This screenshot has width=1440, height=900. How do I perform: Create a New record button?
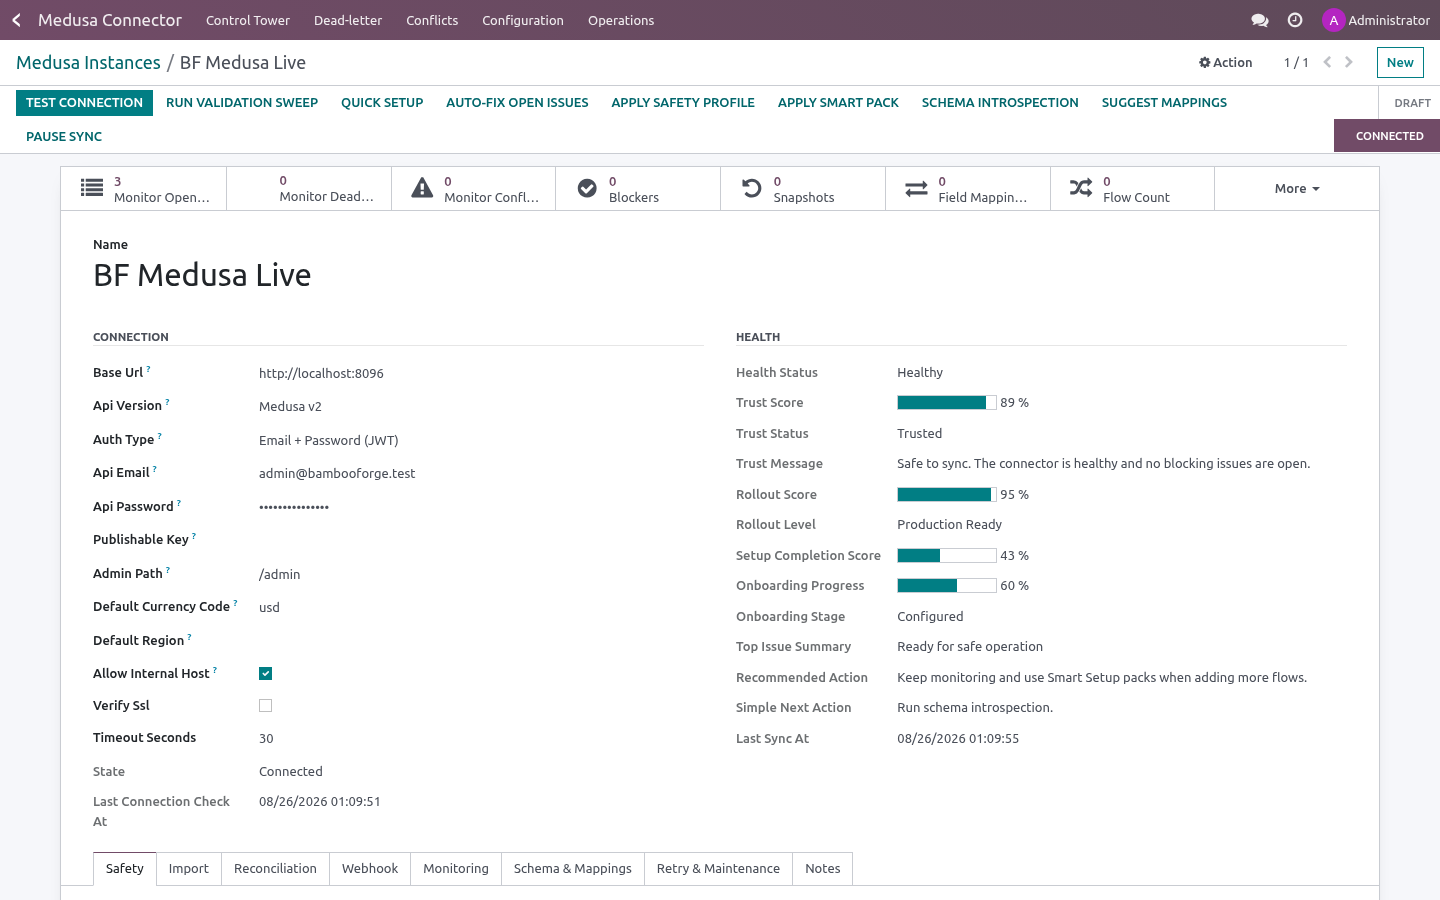(x=1400, y=62)
